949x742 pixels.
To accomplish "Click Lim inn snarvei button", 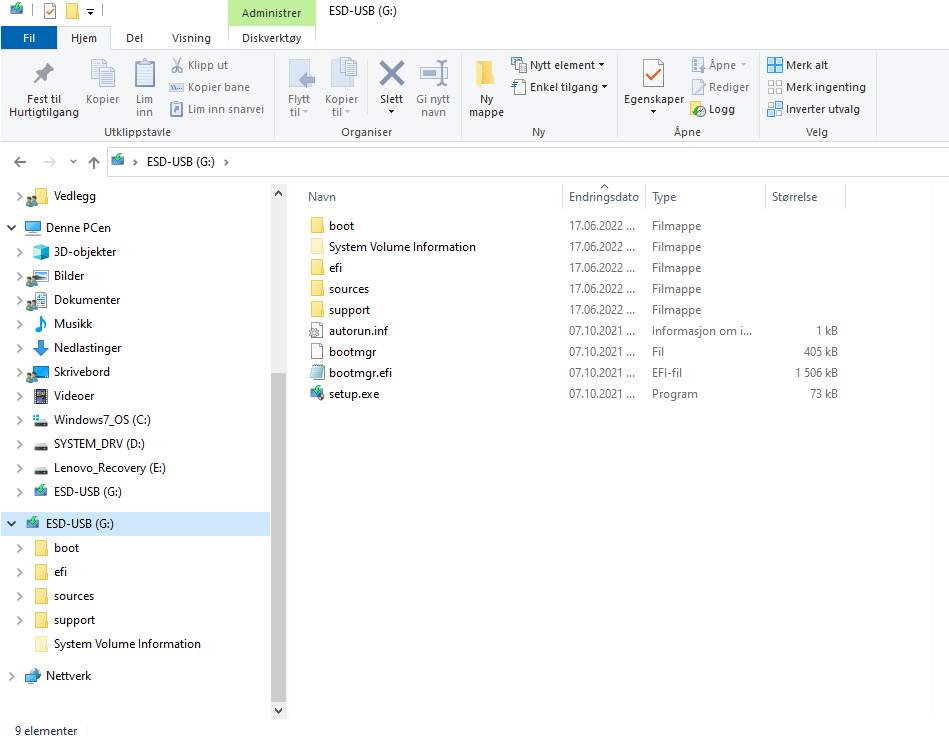I will click(217, 109).
